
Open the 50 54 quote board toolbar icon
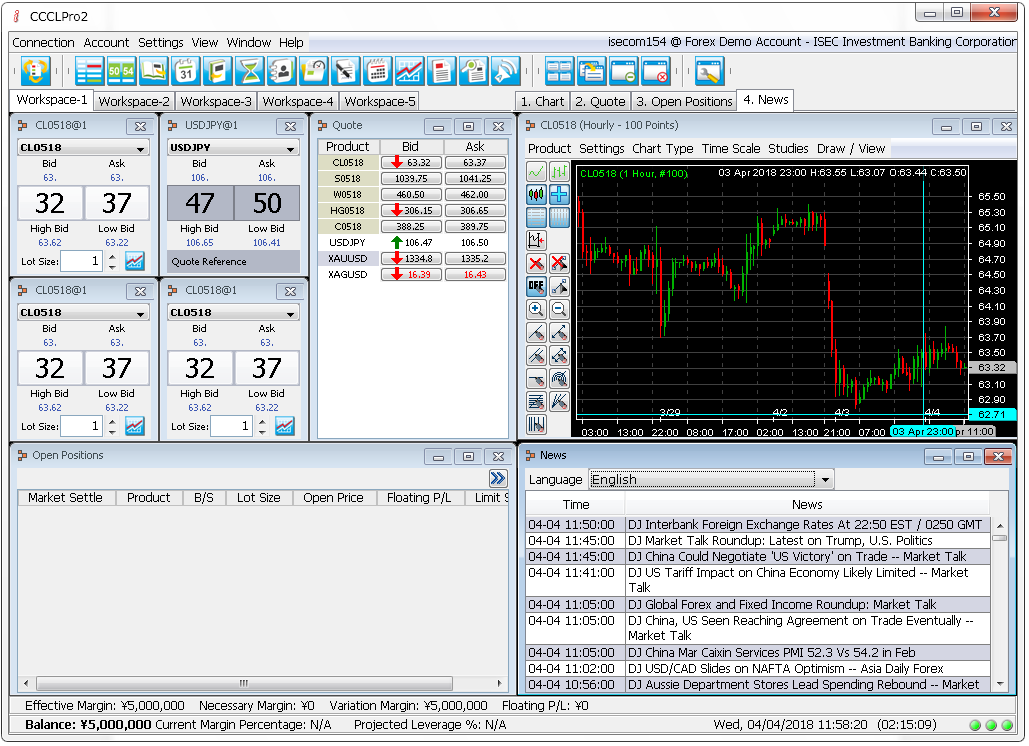pyautogui.click(x=121, y=71)
